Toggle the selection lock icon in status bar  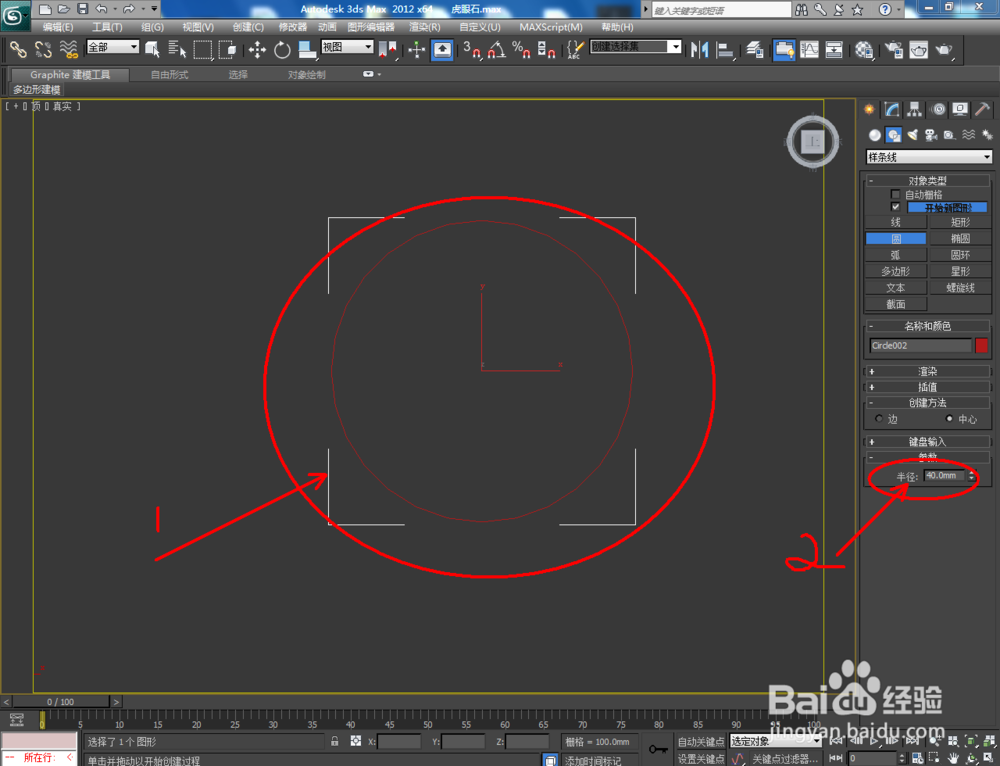(x=334, y=741)
